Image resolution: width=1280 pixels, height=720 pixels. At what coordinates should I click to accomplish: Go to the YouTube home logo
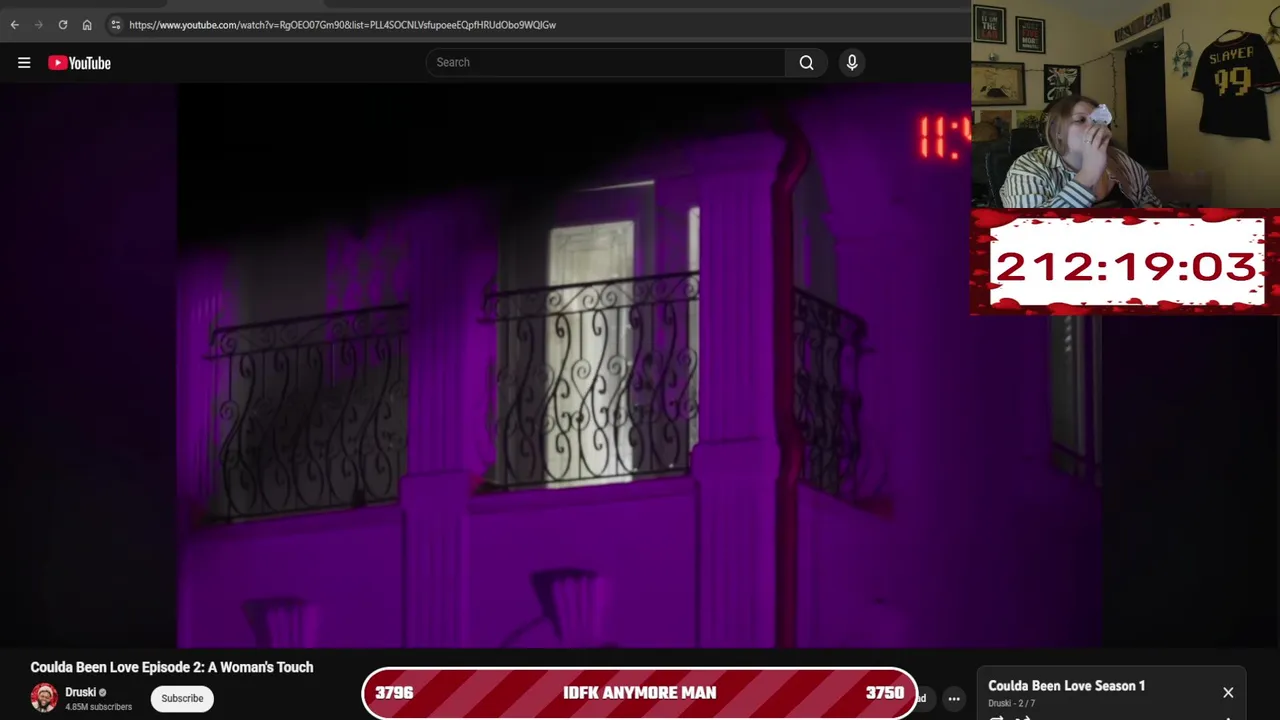click(80, 63)
